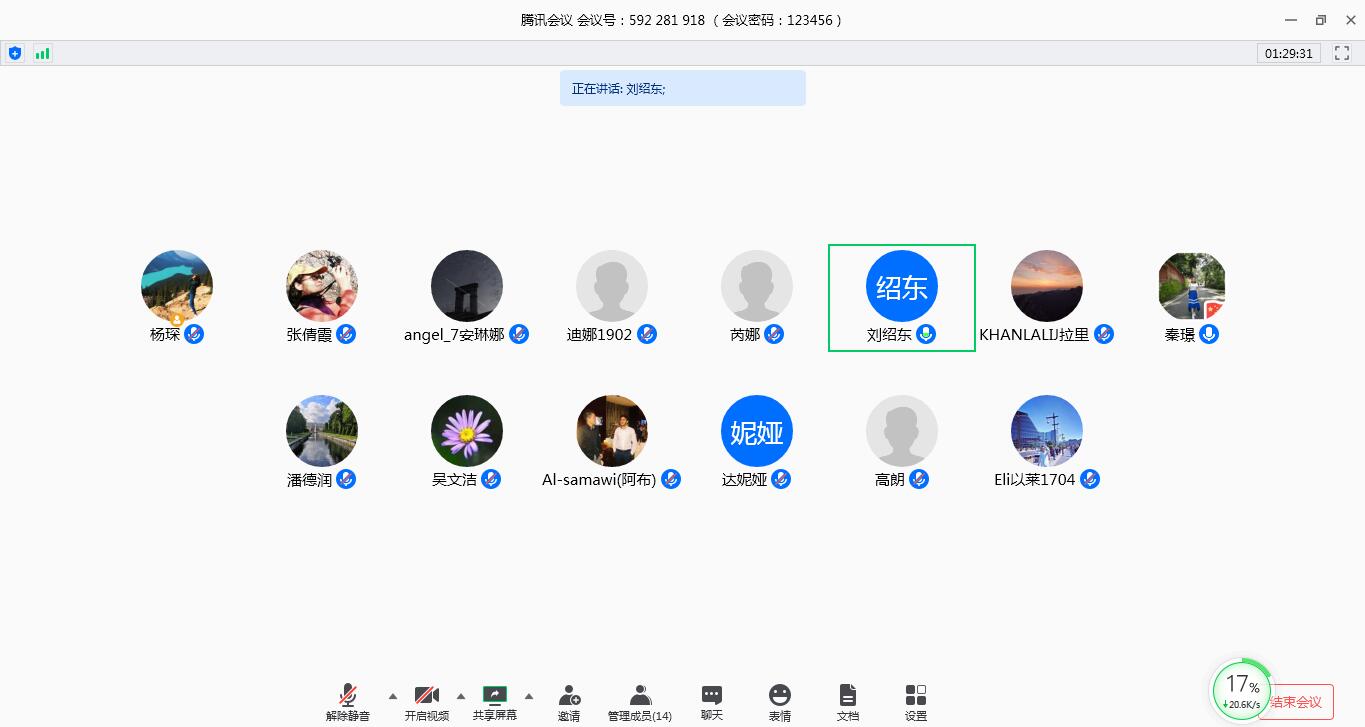Check the green network signal icon

pyautogui.click(x=42, y=53)
